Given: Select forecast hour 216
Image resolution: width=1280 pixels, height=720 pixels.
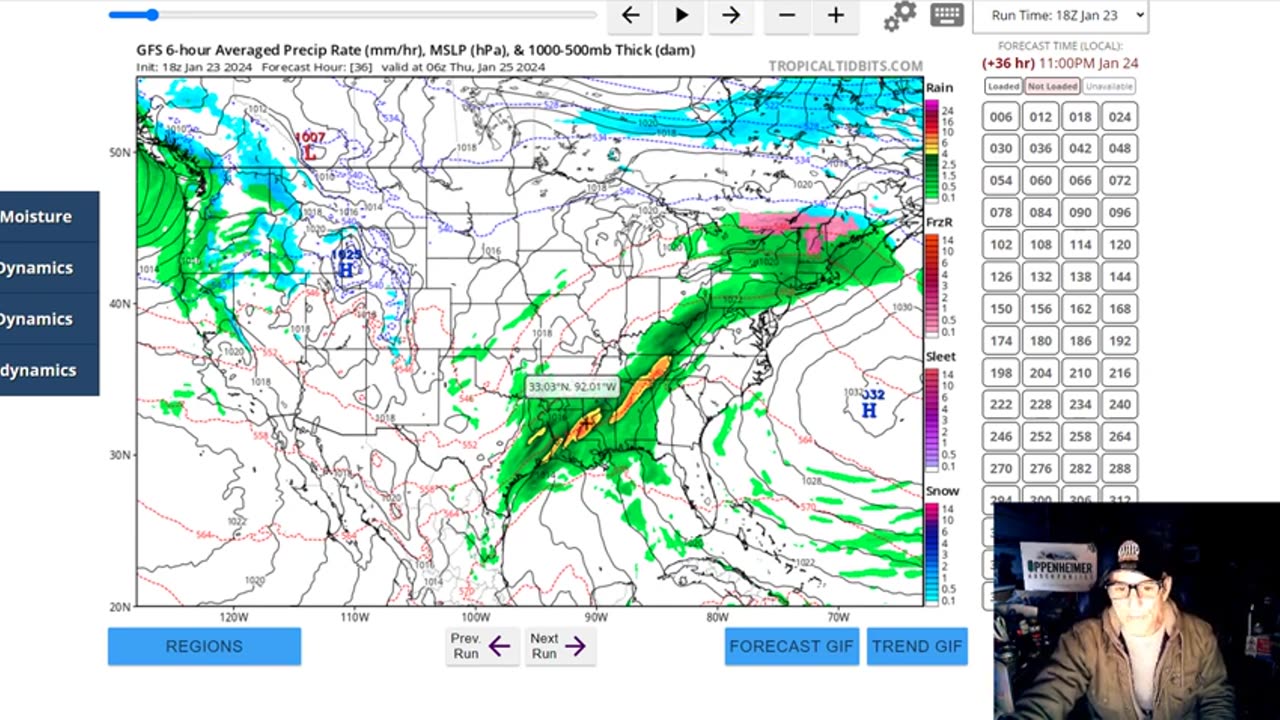Looking at the screenshot, I should point(1120,373).
